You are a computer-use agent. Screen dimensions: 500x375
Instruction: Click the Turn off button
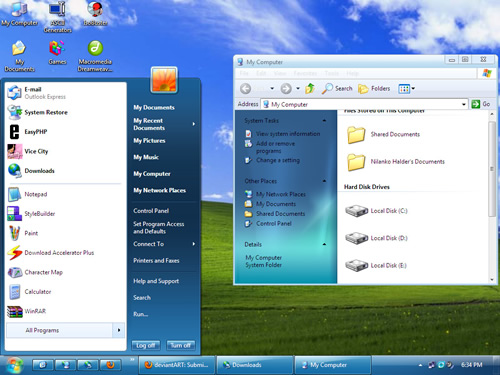click(x=181, y=345)
